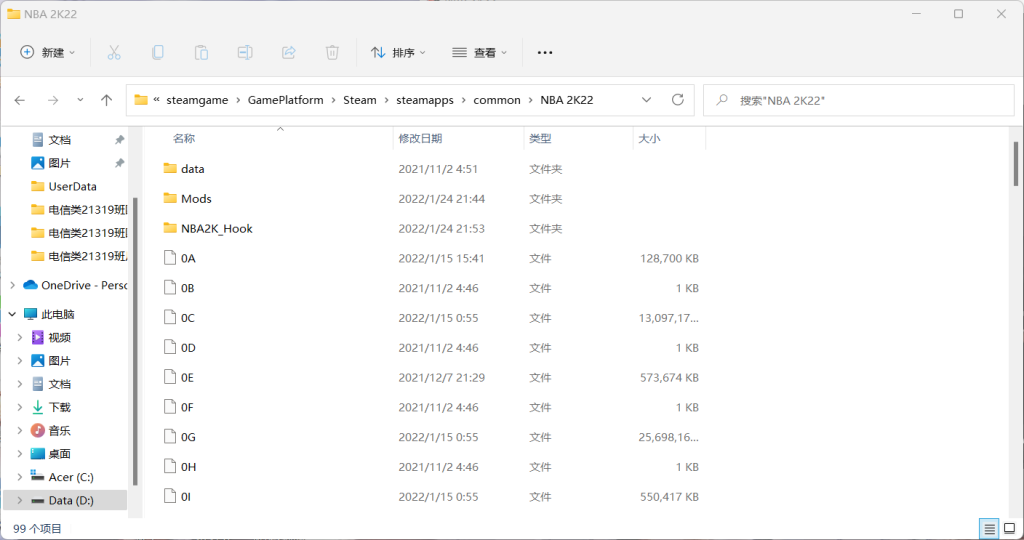The height and width of the screenshot is (540, 1024).
Task: Go up one folder level arrow
Action: pos(106,100)
